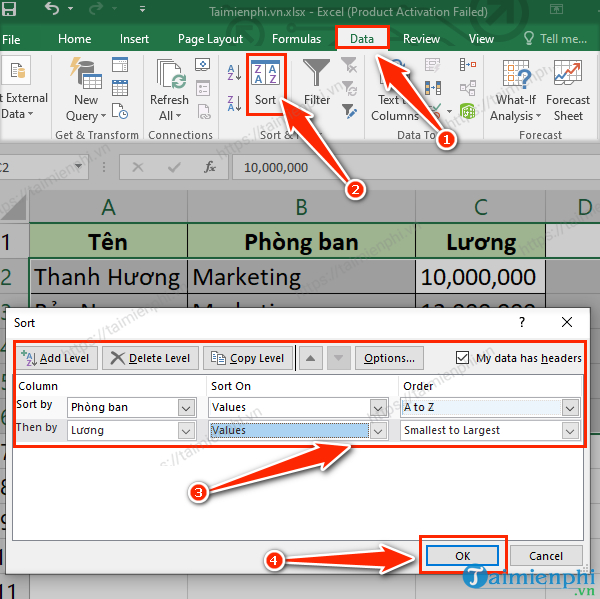Click the Consolidate icon
The height and width of the screenshot is (599, 600).
coord(468,65)
